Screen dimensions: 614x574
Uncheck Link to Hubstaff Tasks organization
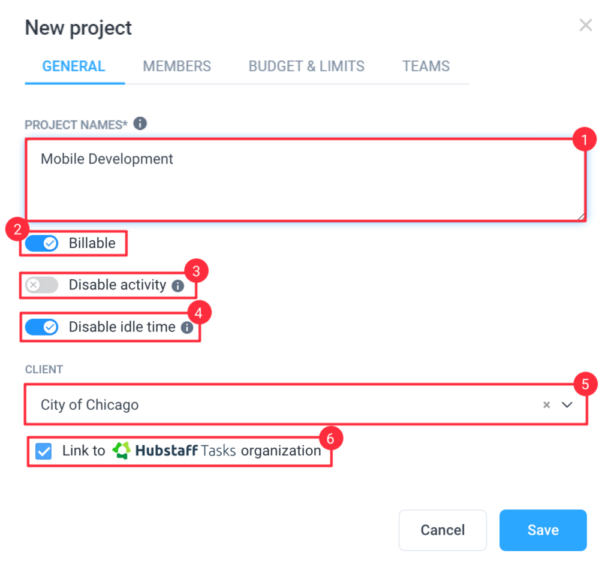pyautogui.click(x=43, y=451)
